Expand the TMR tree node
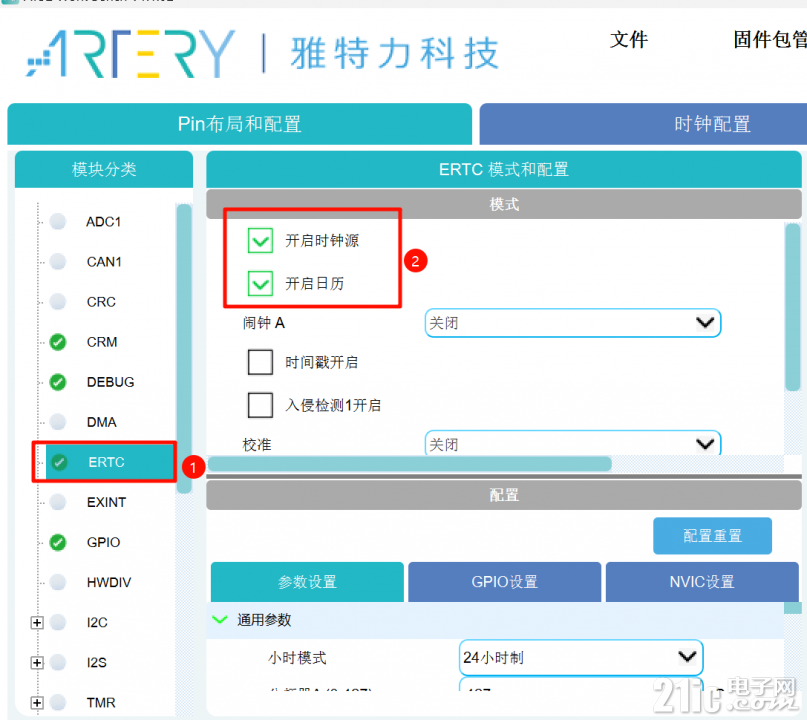 pyautogui.click(x=37, y=703)
